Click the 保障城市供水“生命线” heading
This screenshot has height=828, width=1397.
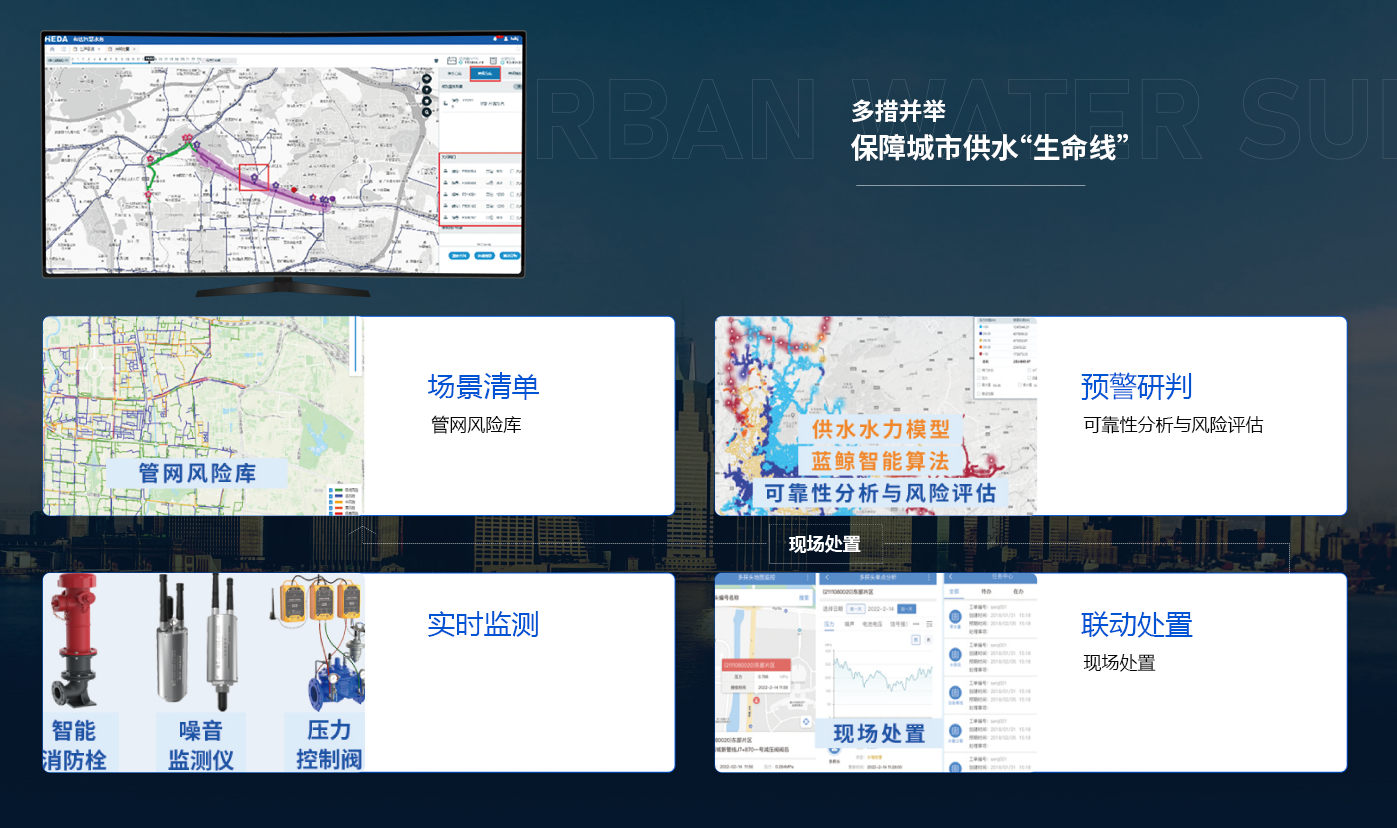coord(990,147)
